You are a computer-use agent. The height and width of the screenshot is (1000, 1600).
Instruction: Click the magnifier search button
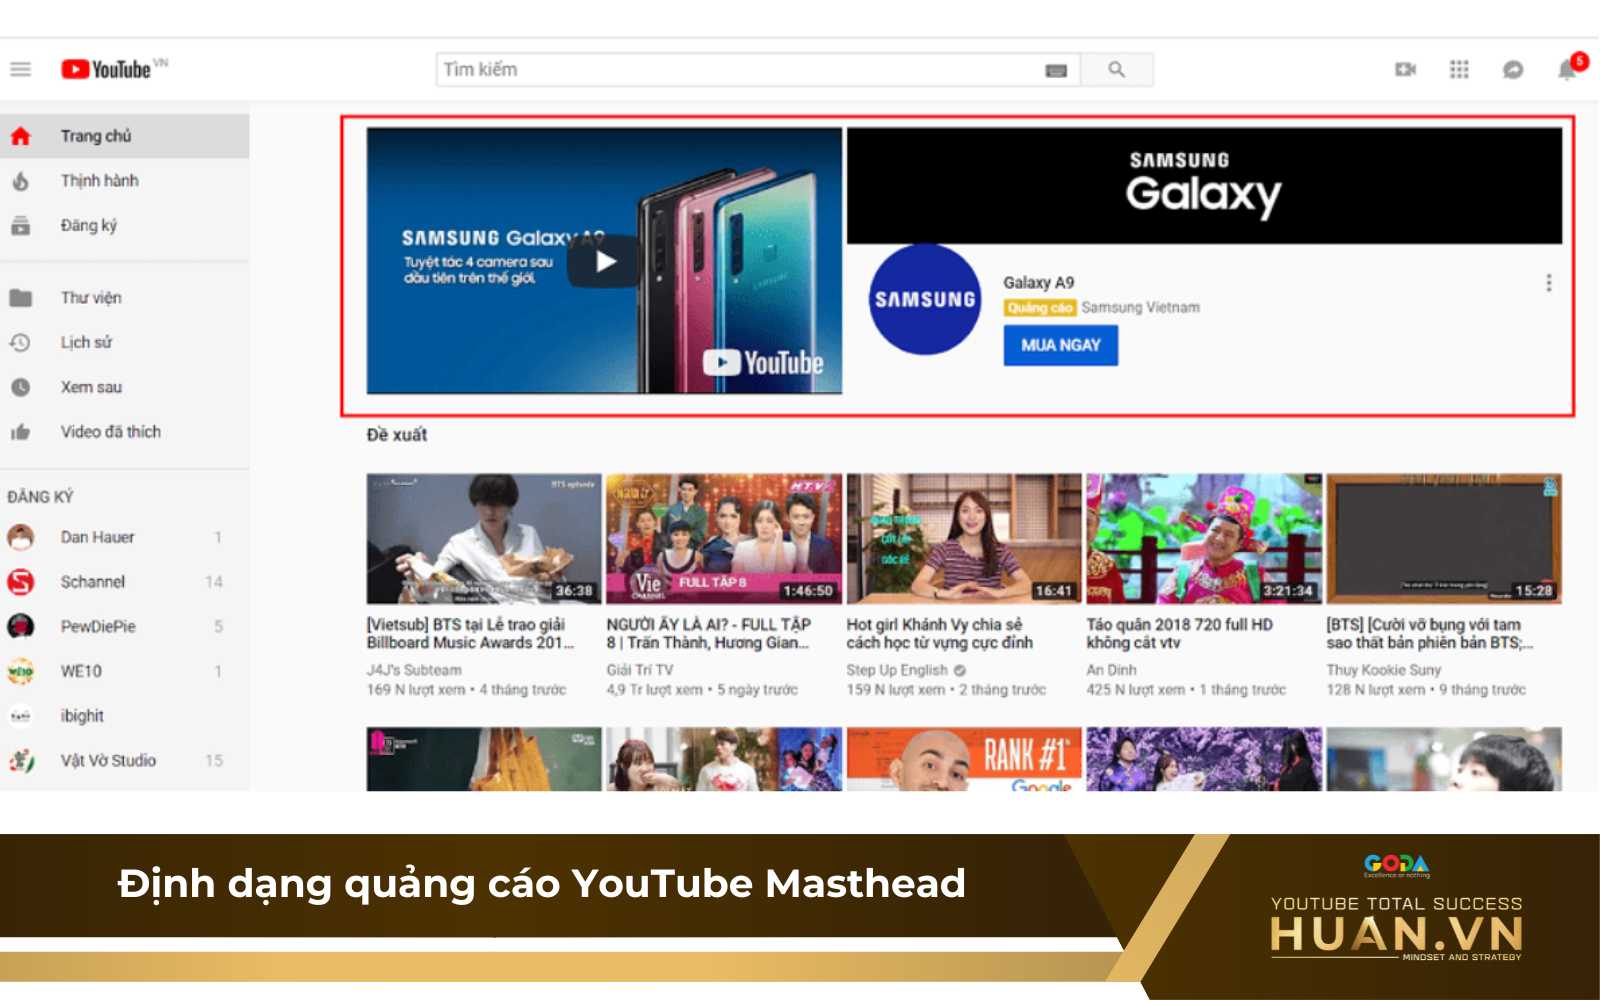point(1116,69)
